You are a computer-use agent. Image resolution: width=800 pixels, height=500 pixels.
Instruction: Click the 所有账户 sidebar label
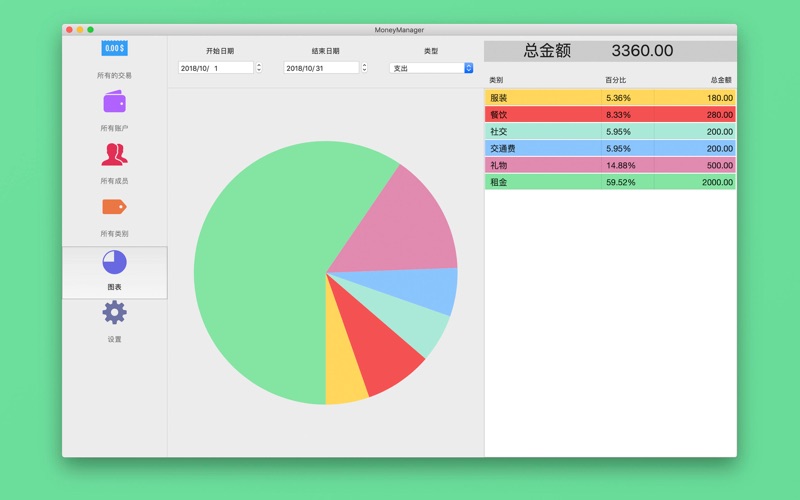(114, 128)
